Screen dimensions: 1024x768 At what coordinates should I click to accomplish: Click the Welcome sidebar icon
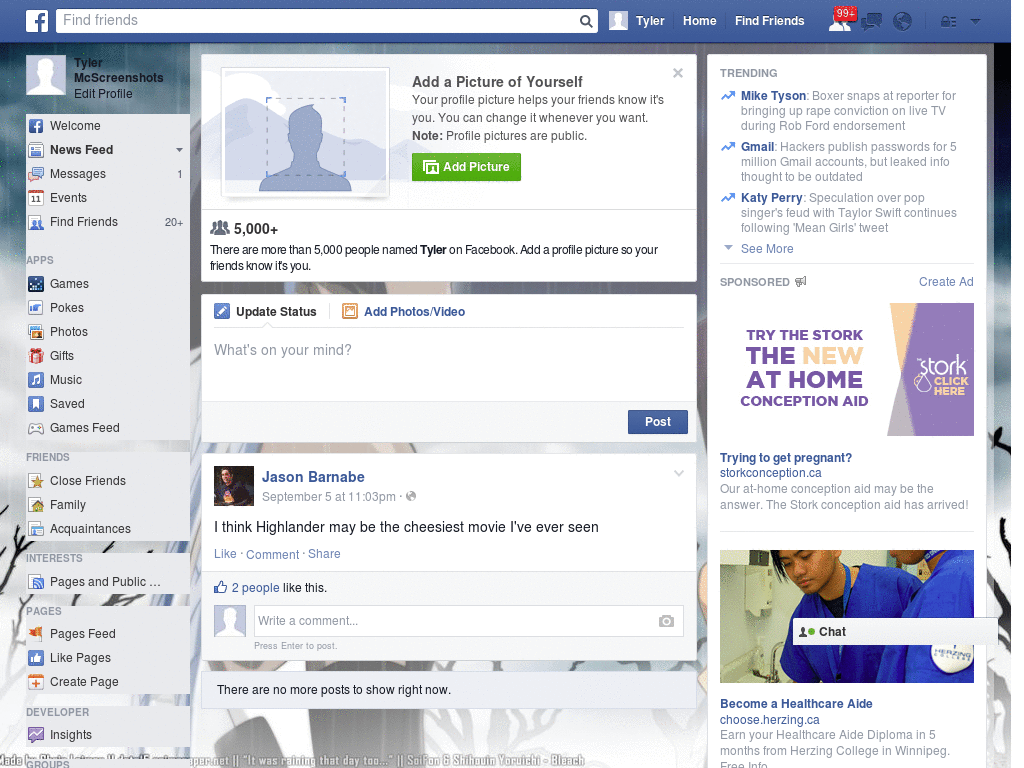(36, 126)
